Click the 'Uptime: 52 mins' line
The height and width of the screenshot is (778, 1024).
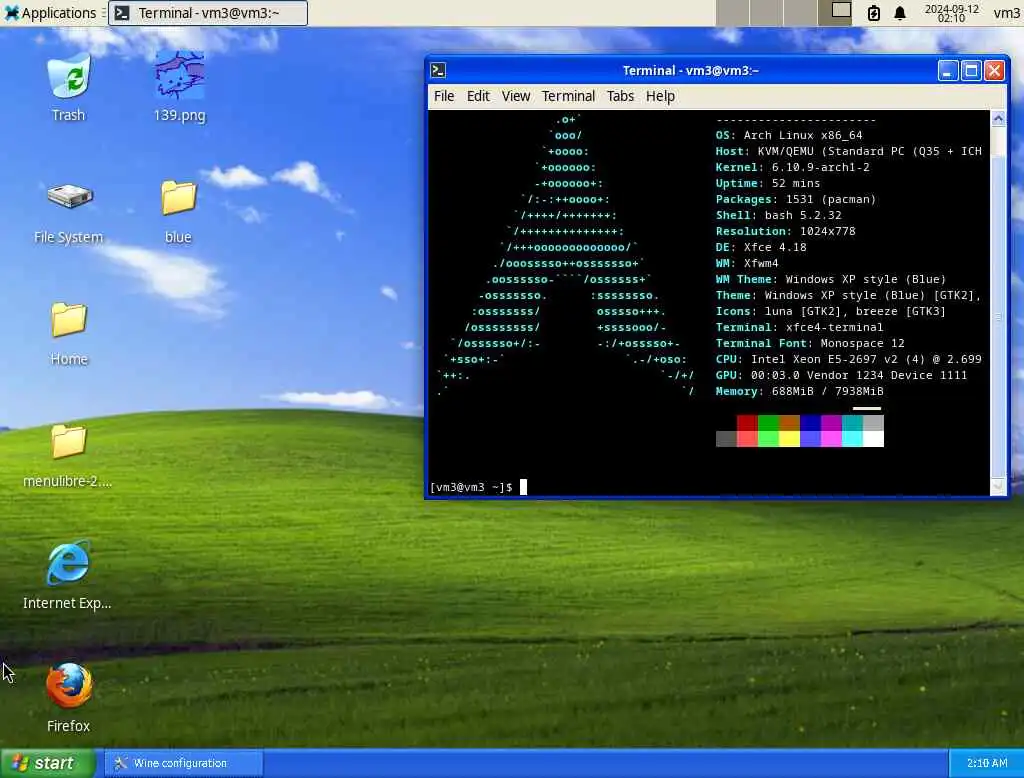coord(767,184)
